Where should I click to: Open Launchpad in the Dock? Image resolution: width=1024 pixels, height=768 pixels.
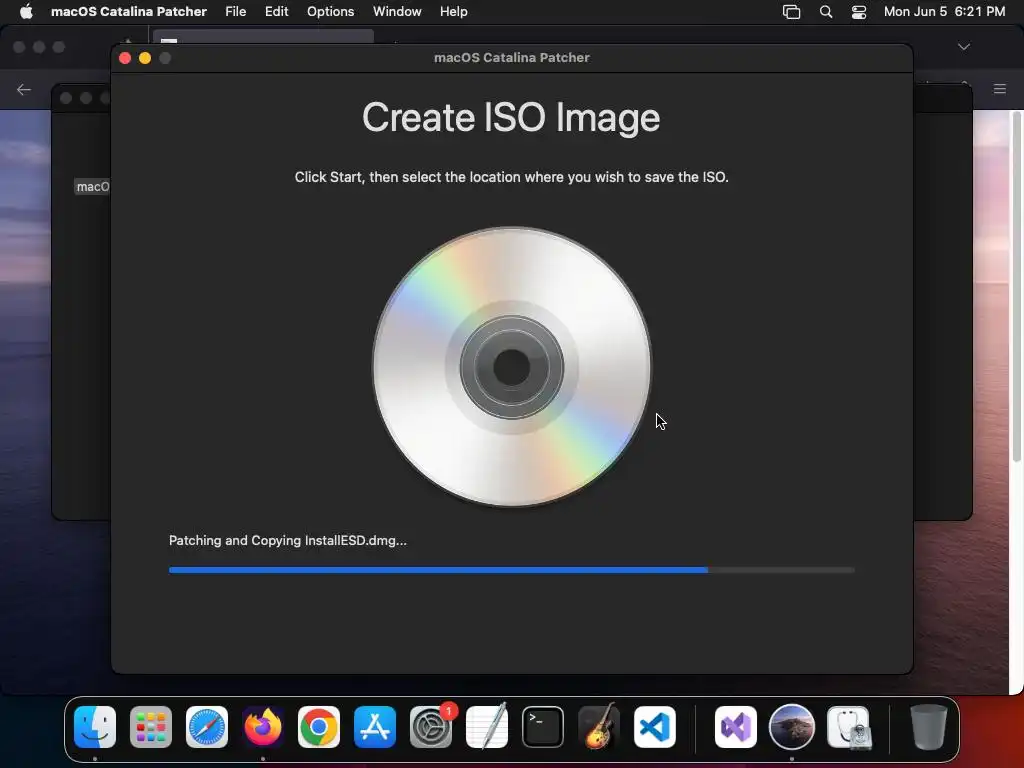click(151, 727)
